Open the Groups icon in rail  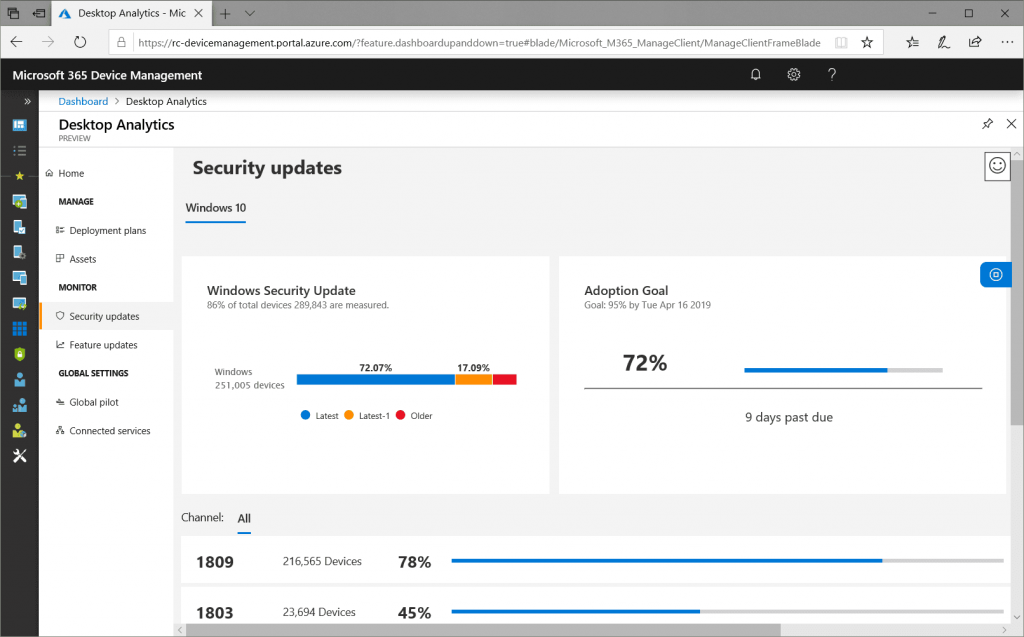tap(20, 405)
